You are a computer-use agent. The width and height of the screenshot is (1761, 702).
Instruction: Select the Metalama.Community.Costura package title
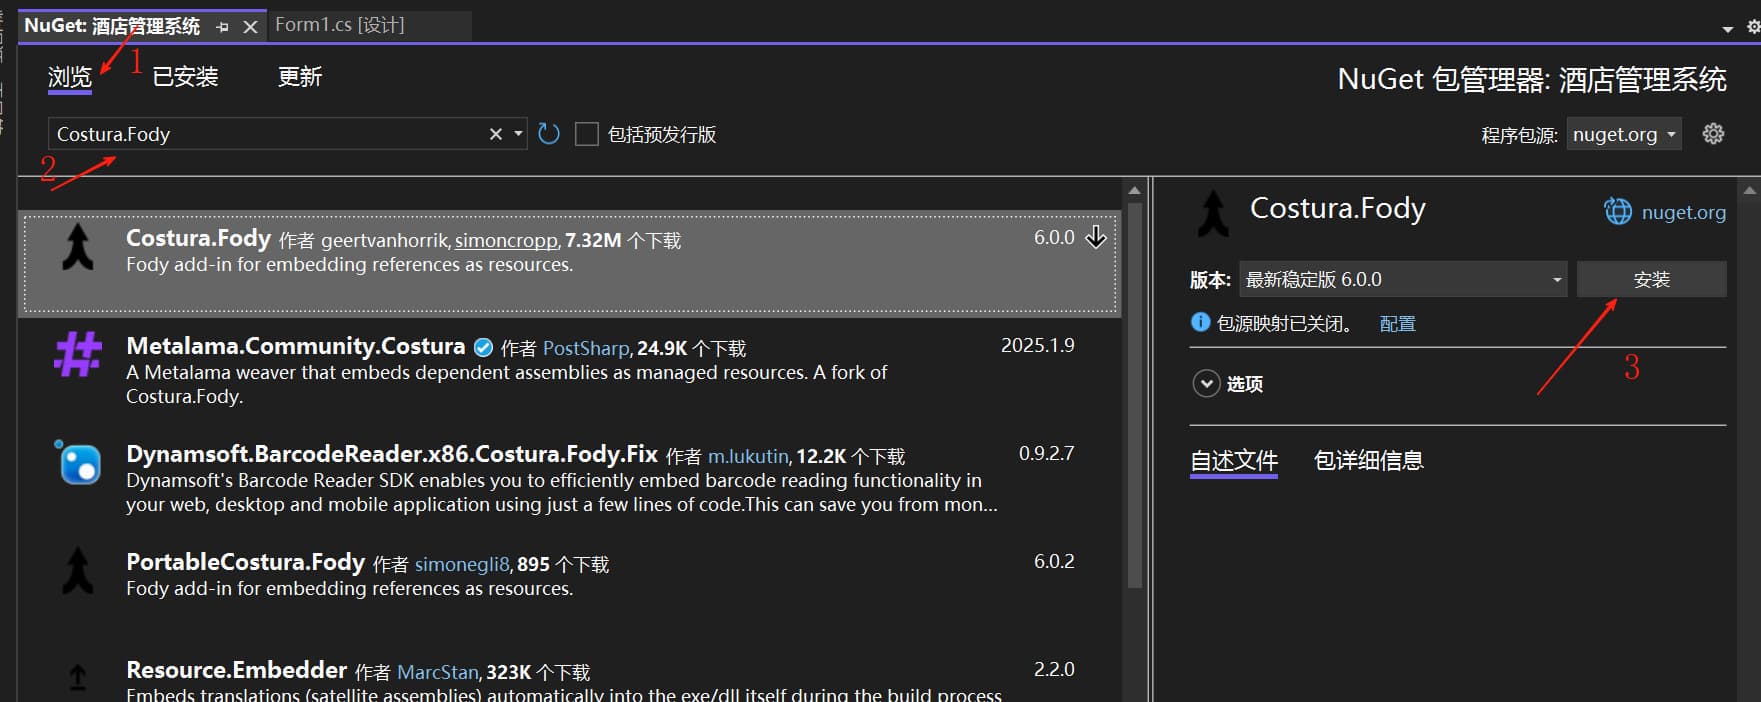295,346
